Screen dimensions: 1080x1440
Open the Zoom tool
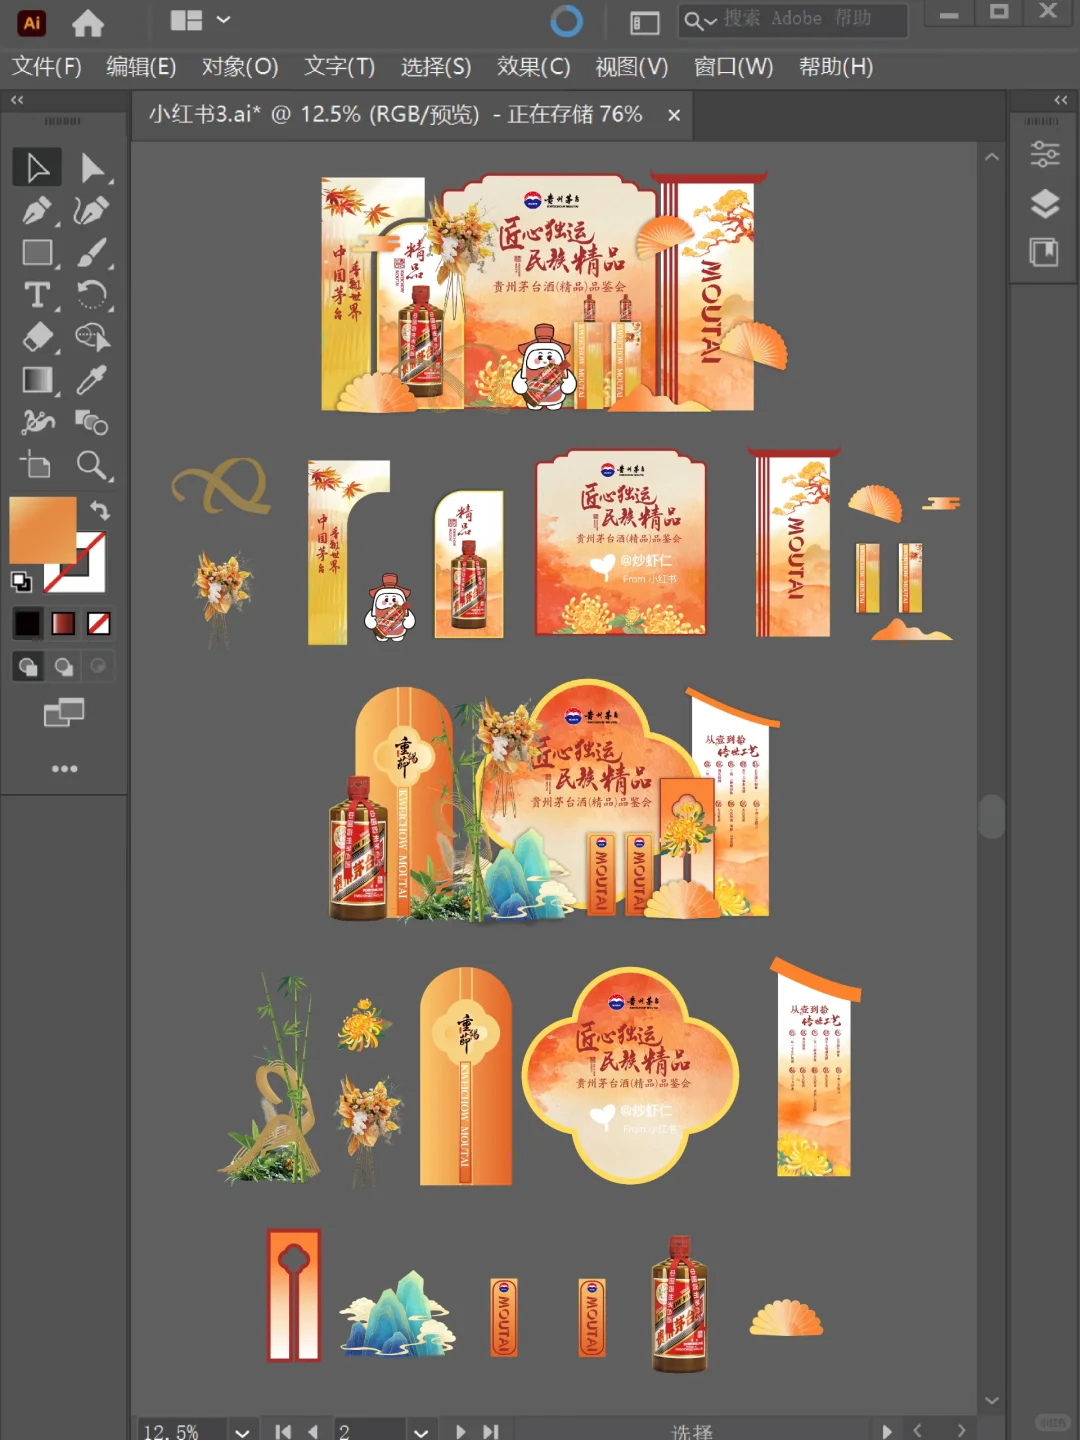tap(95, 466)
